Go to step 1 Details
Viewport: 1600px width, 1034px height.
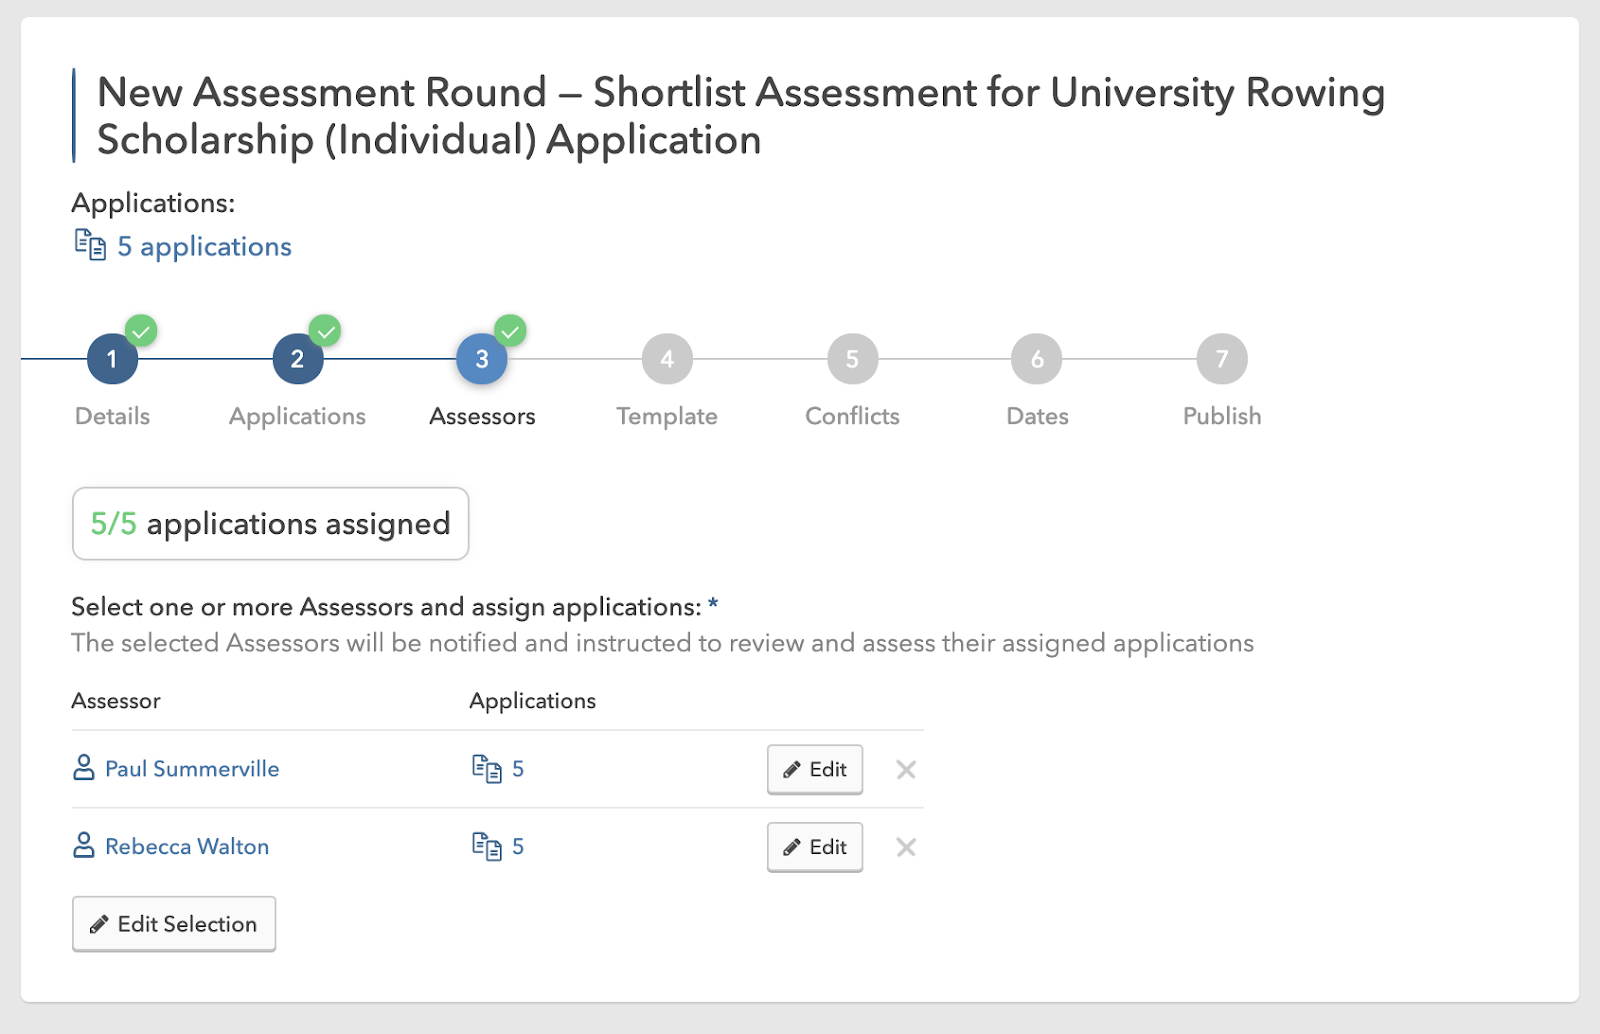(112, 360)
